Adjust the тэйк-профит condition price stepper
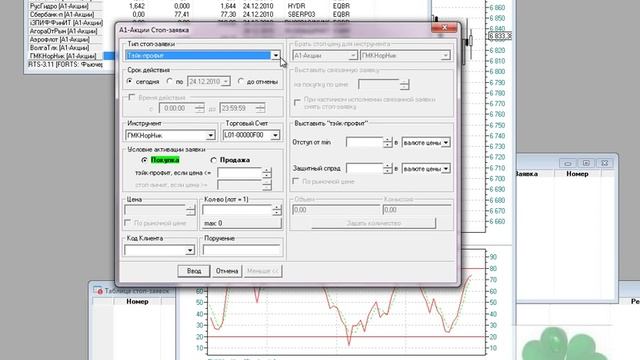640x360 pixels. 267,173
